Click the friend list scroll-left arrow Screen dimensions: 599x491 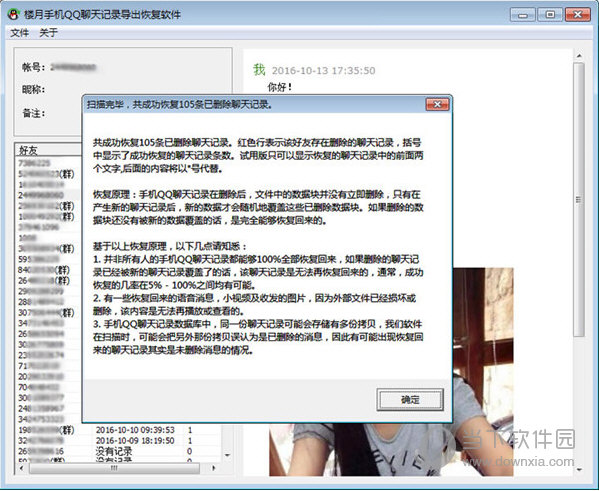tap(21, 468)
